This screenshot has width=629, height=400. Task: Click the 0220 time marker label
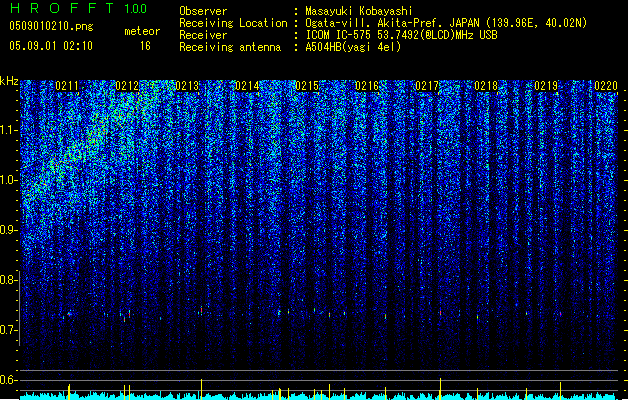point(606,86)
